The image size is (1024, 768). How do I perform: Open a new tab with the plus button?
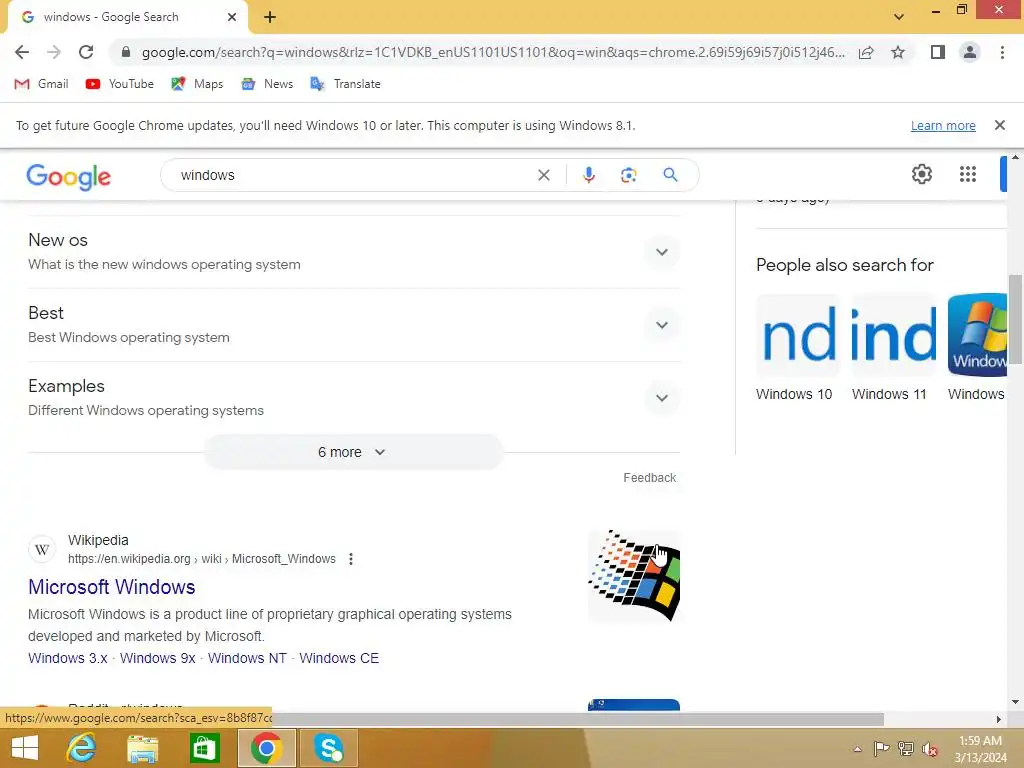click(270, 17)
